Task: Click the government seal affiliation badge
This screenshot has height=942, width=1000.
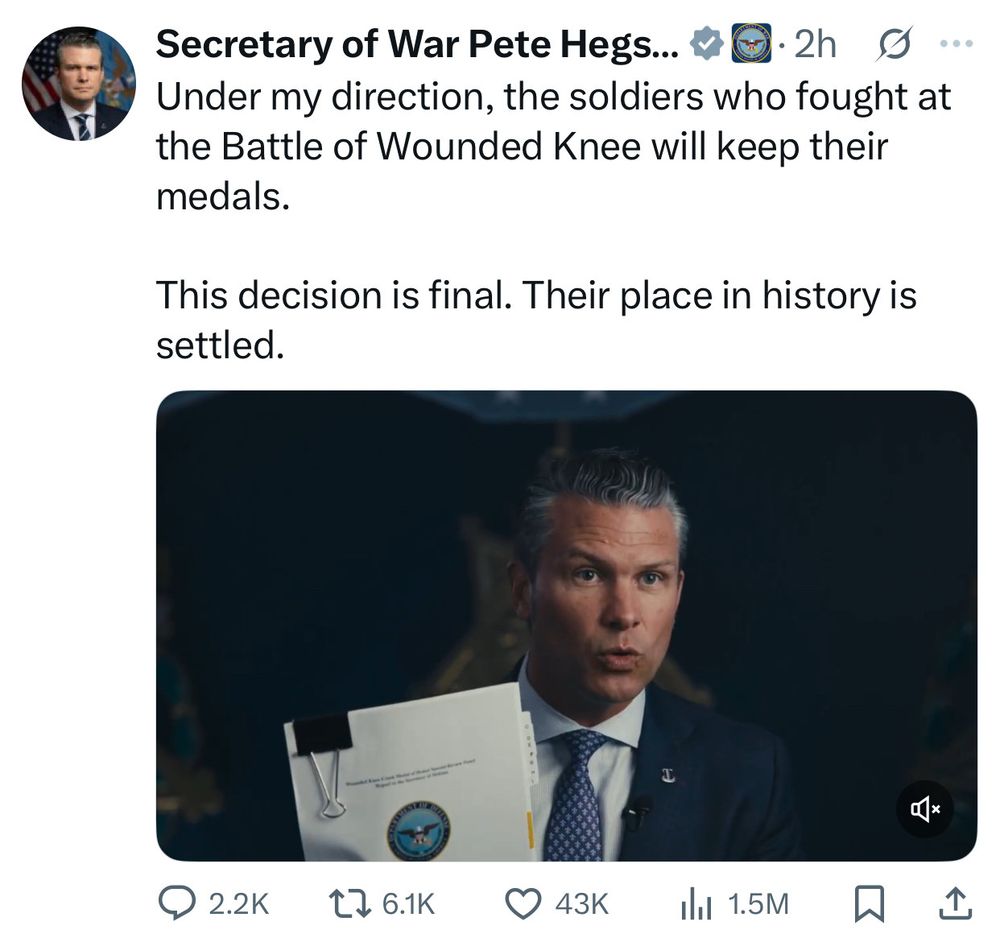Action: point(751,44)
